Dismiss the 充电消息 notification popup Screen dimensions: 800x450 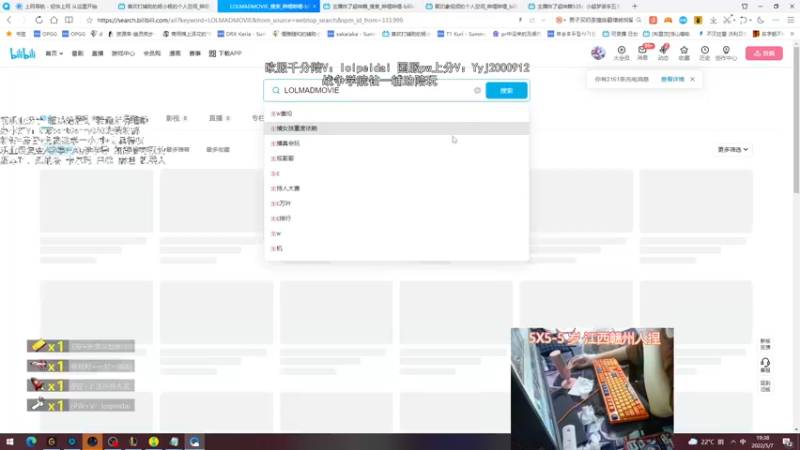click(692, 79)
